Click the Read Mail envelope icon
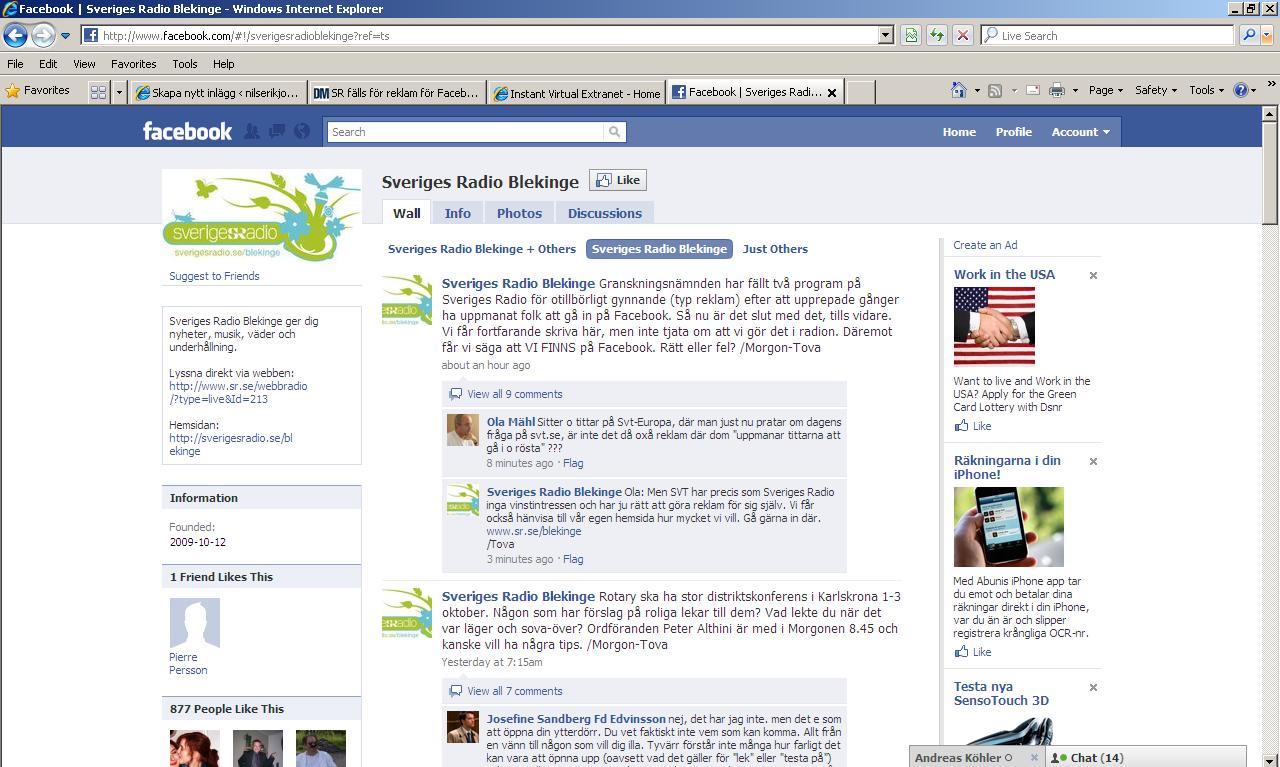Viewport: 1280px width, 767px height. pos(1033,90)
